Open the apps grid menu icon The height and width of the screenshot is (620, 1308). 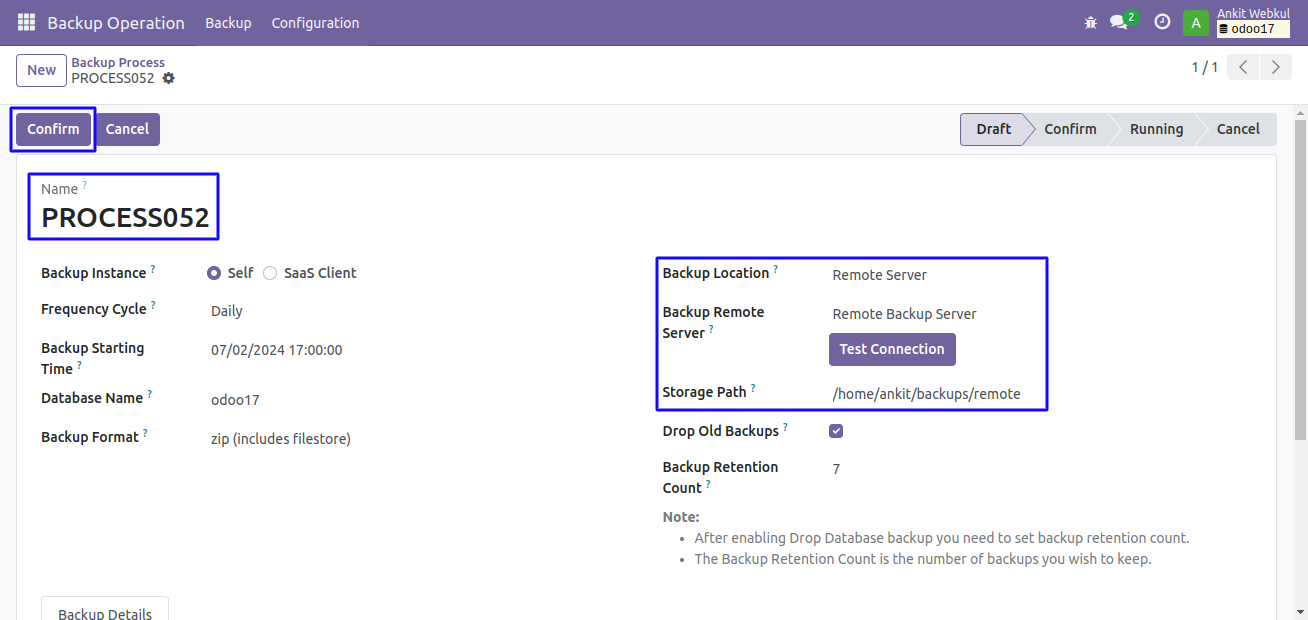(26, 22)
